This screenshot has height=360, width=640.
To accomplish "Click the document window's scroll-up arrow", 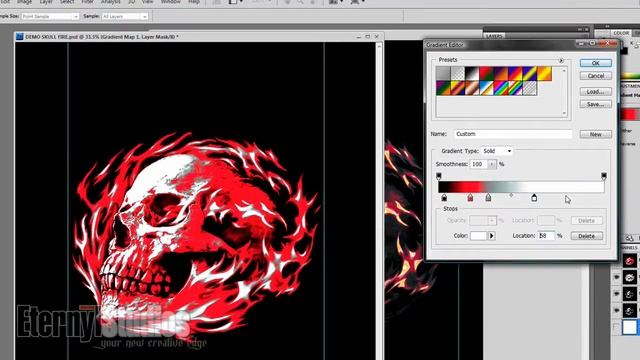I will [x=379, y=46].
